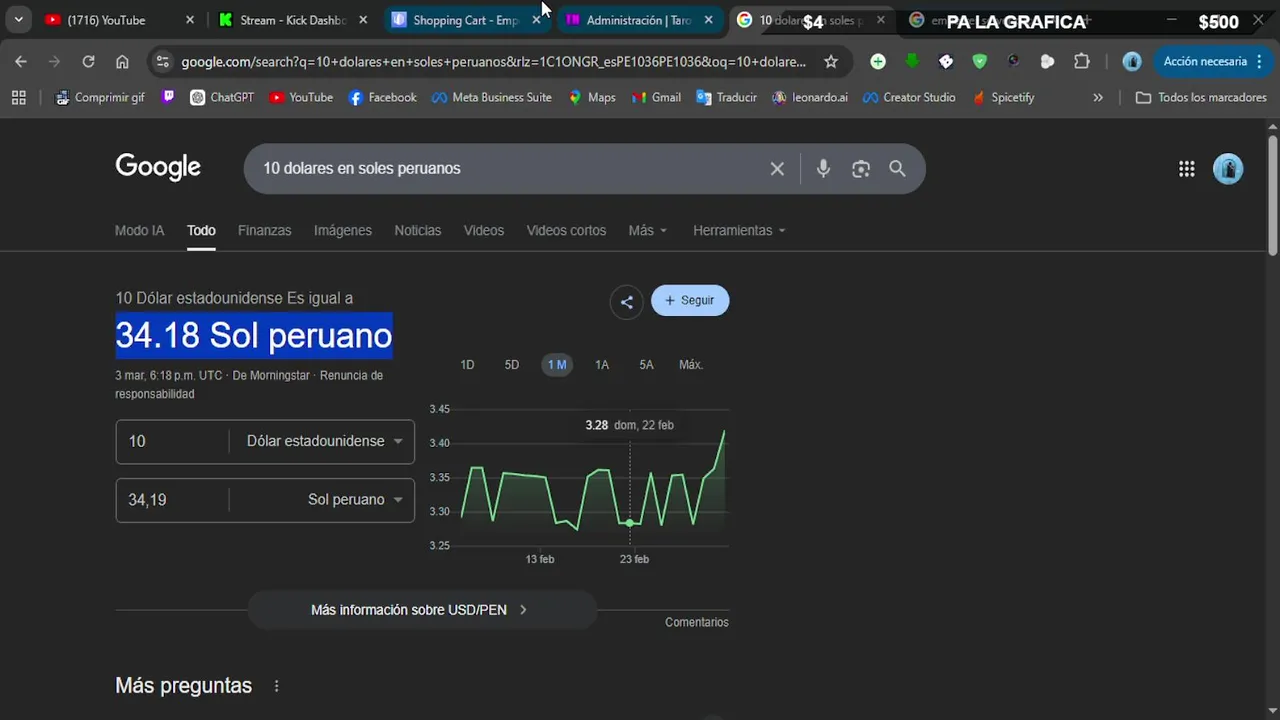The height and width of the screenshot is (720, 1280).
Task: Click the green download arrow extension icon
Action: point(912,62)
